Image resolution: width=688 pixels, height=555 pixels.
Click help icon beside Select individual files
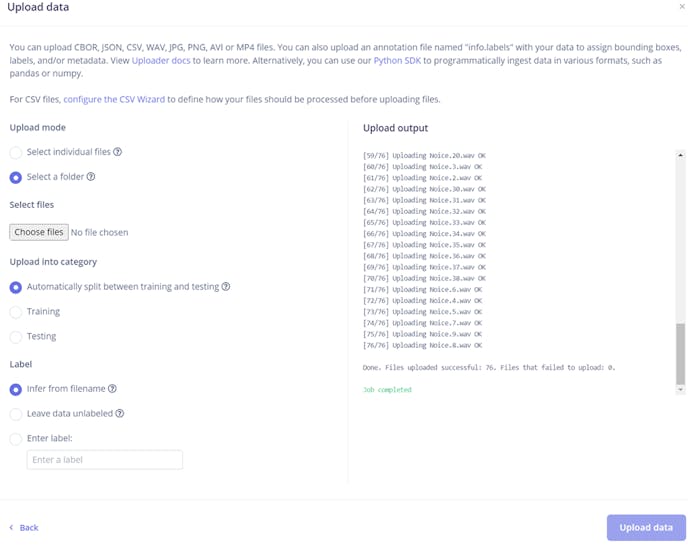(x=118, y=152)
